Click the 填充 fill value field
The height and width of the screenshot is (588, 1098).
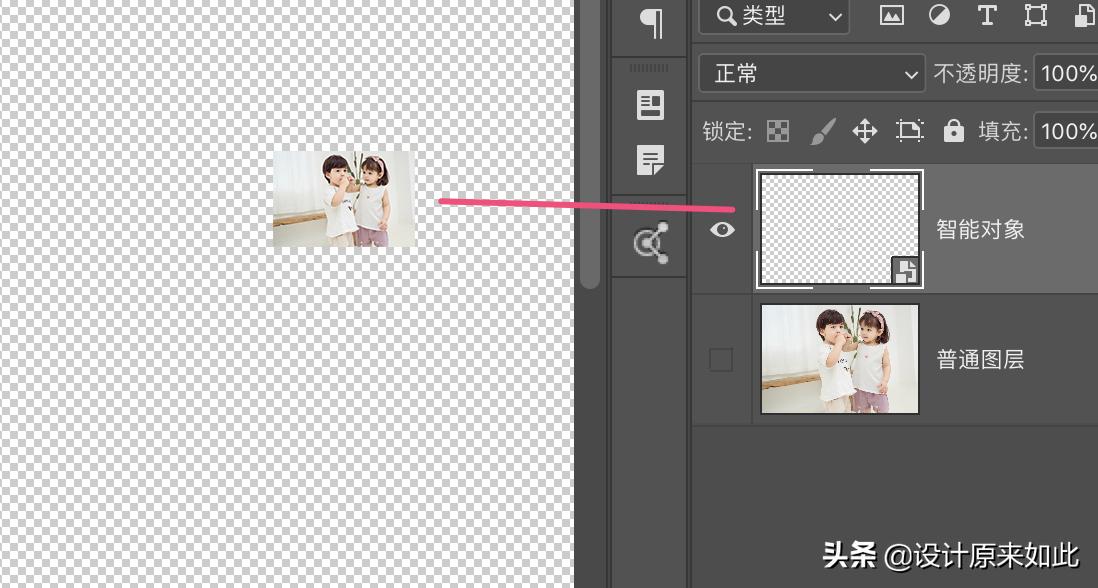coord(1066,131)
